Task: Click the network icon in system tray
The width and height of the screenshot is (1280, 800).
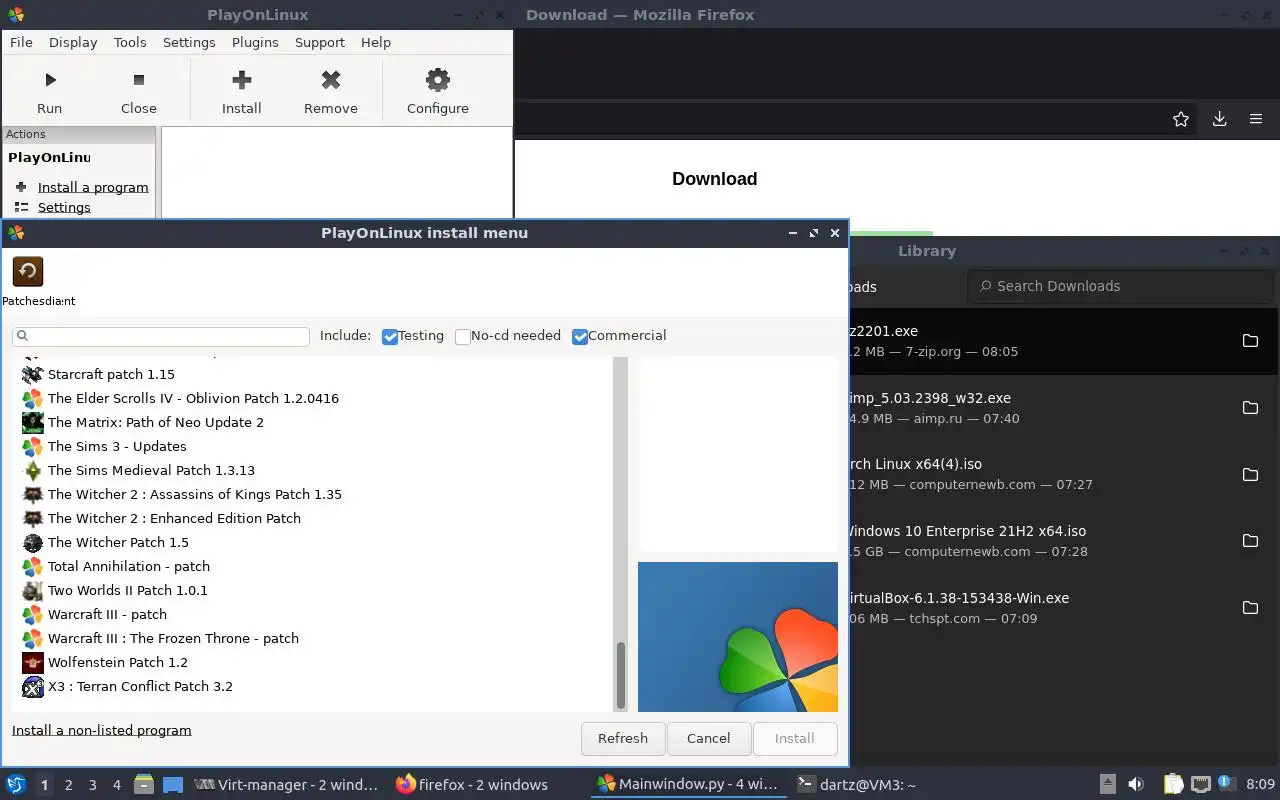Action: 1200,785
